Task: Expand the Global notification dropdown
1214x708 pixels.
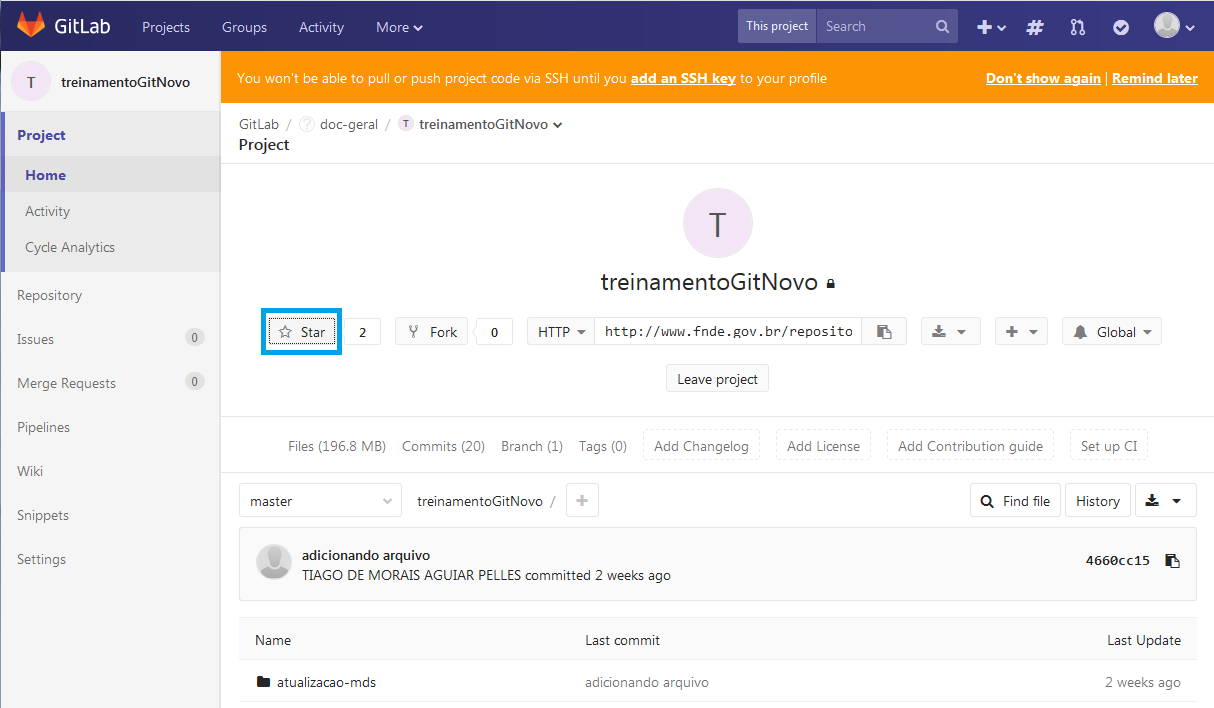Action: coord(1112,332)
